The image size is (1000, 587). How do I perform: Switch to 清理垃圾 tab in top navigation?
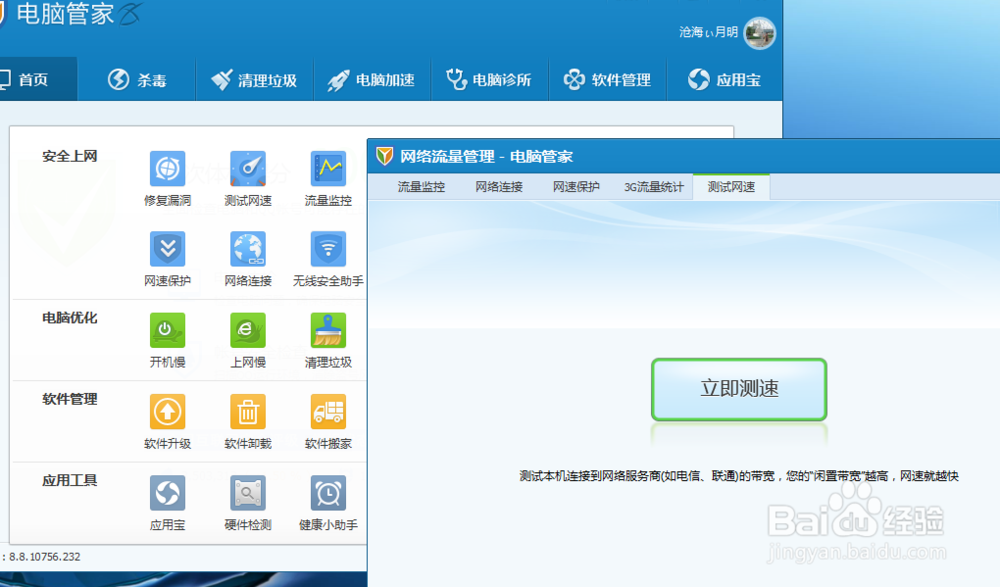point(254,80)
